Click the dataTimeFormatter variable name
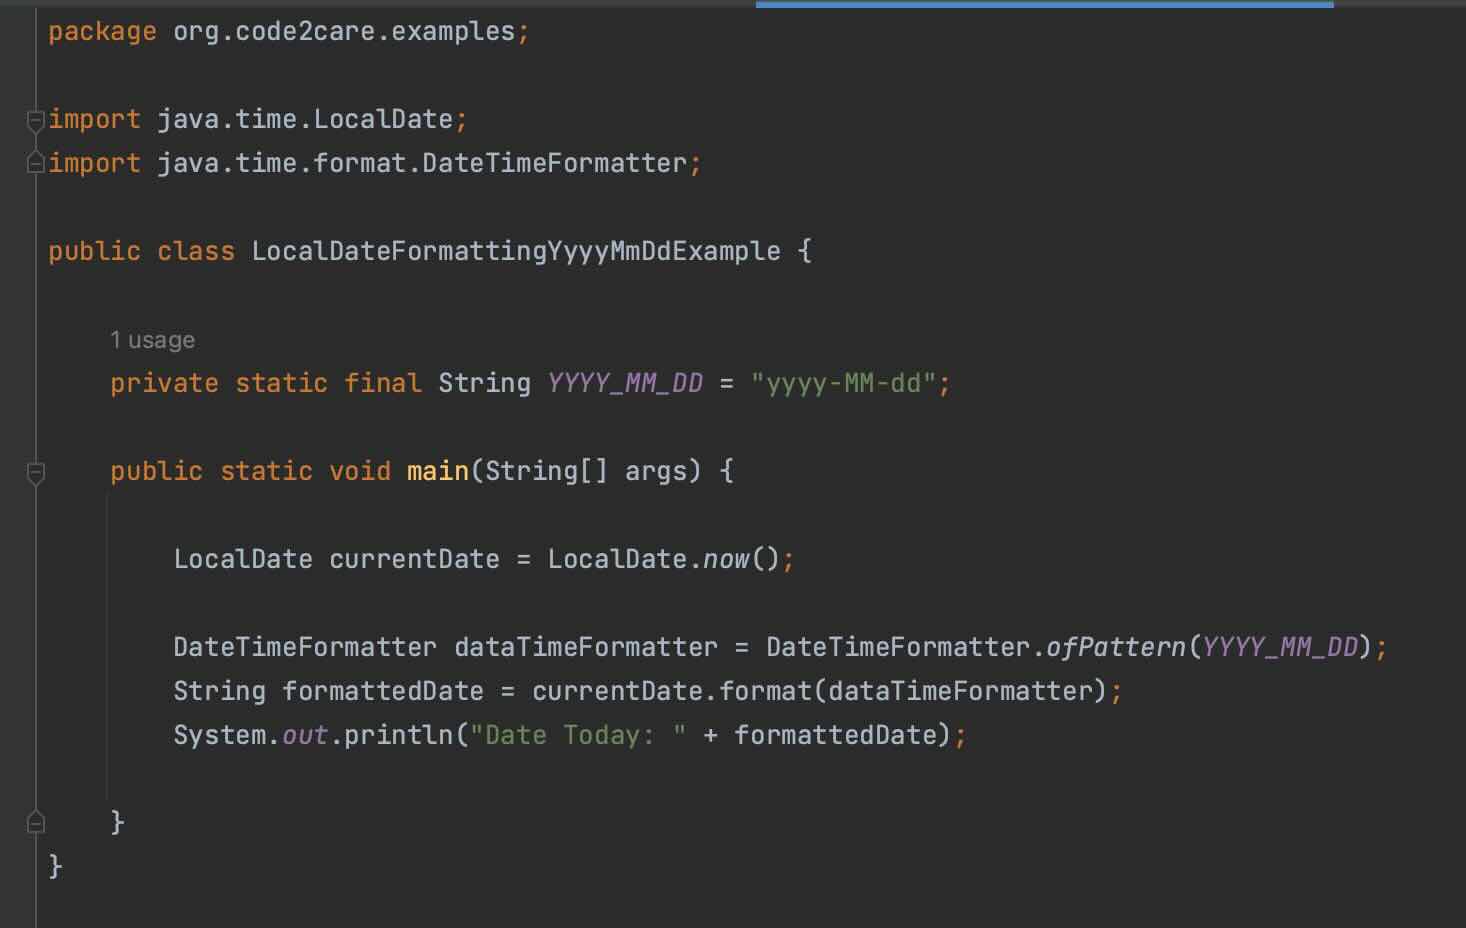Image resolution: width=1466 pixels, height=928 pixels. pos(586,647)
